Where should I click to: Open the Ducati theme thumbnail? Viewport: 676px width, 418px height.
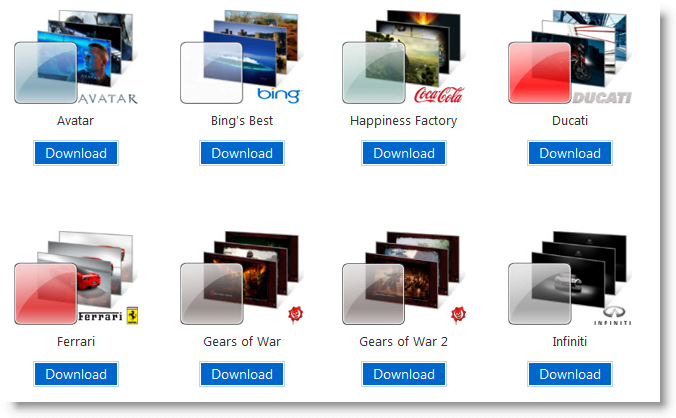click(570, 57)
